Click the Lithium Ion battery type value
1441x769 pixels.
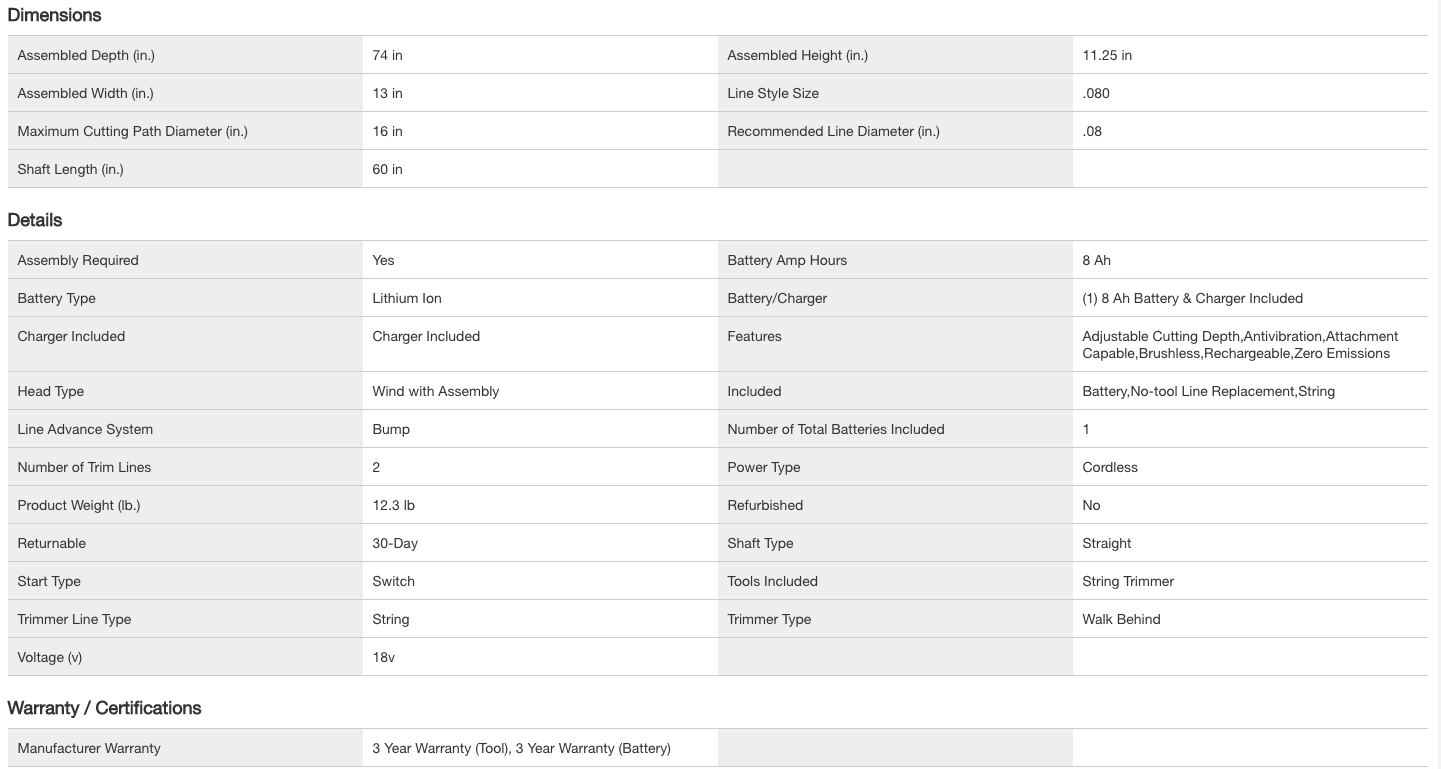click(407, 298)
